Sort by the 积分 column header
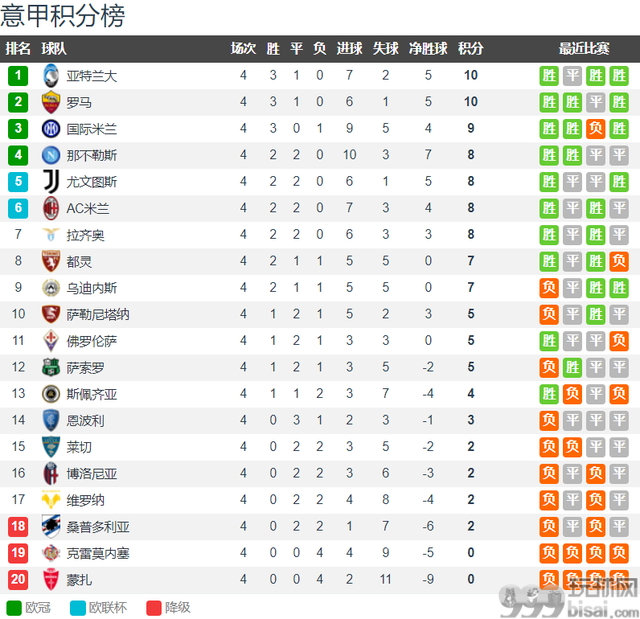Viewport: 640px width, 619px height. point(471,49)
